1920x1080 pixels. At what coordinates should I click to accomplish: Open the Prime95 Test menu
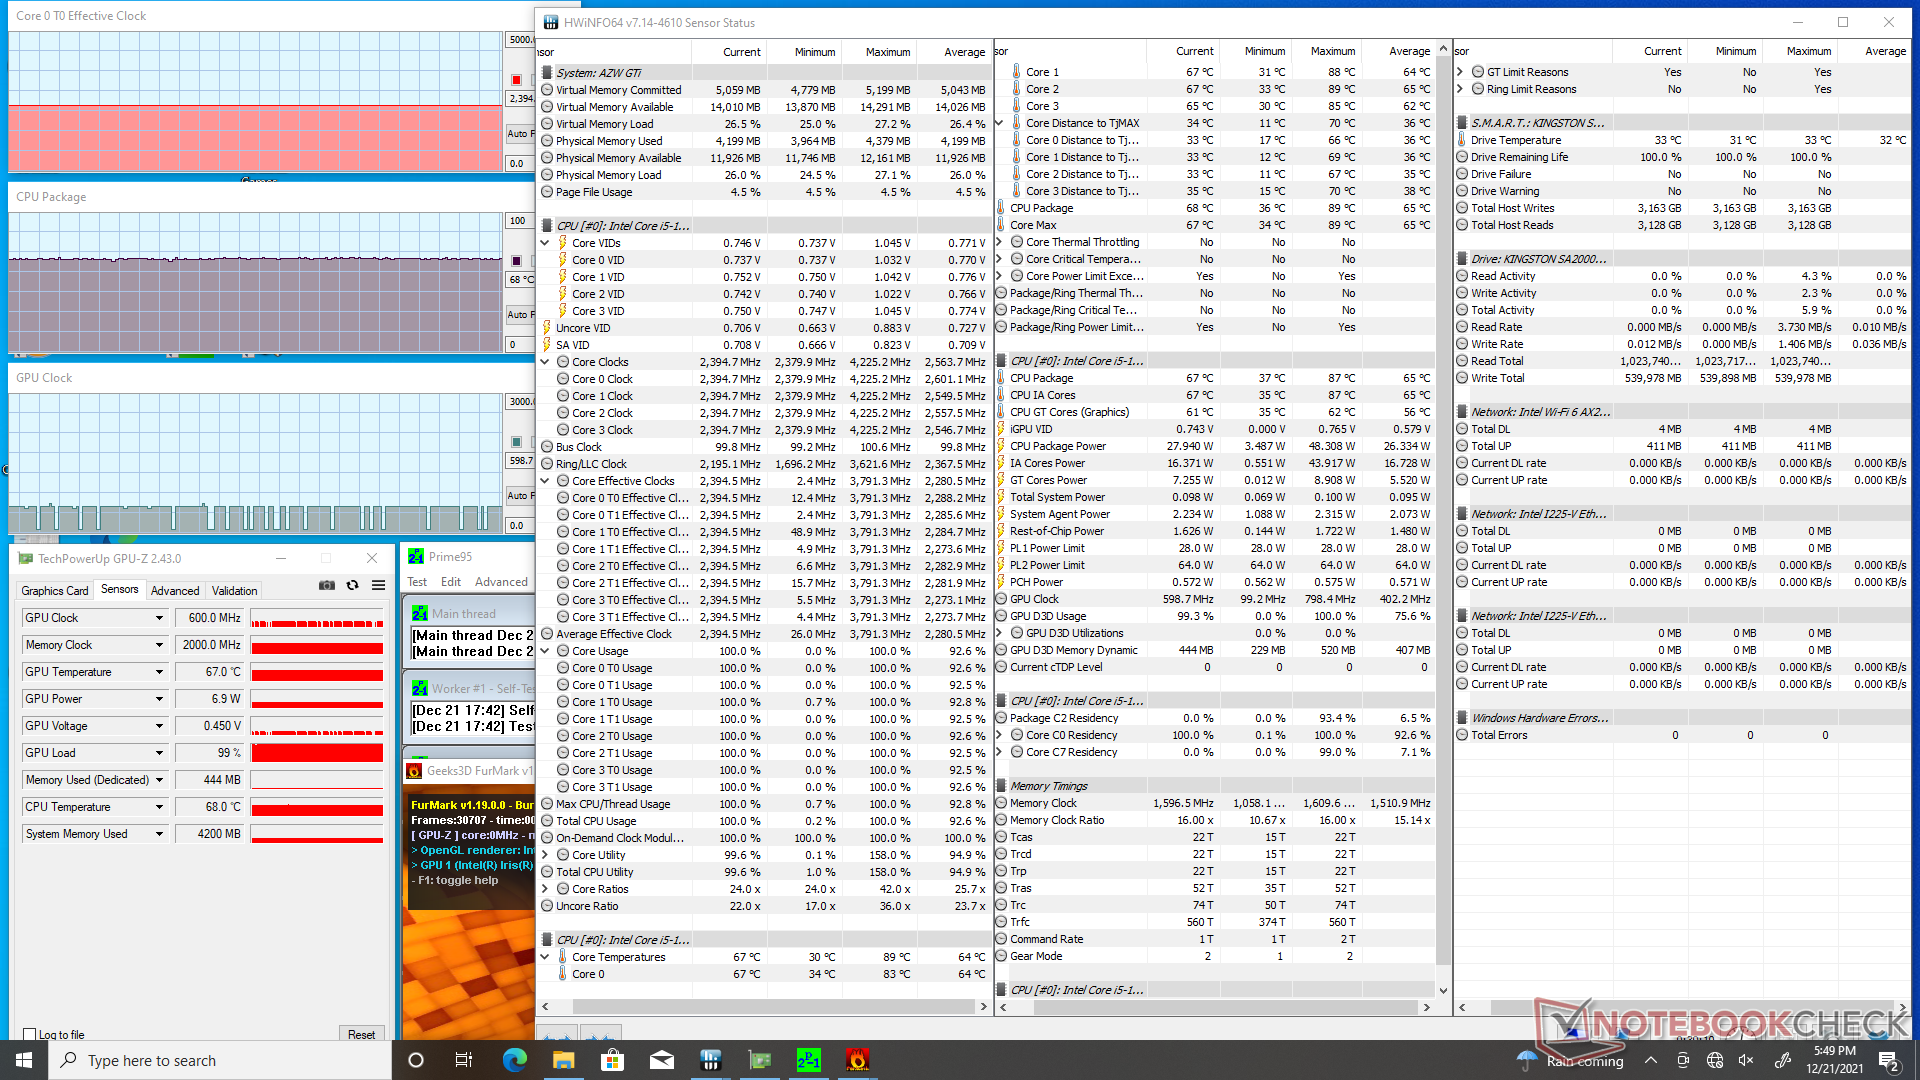pyautogui.click(x=417, y=582)
